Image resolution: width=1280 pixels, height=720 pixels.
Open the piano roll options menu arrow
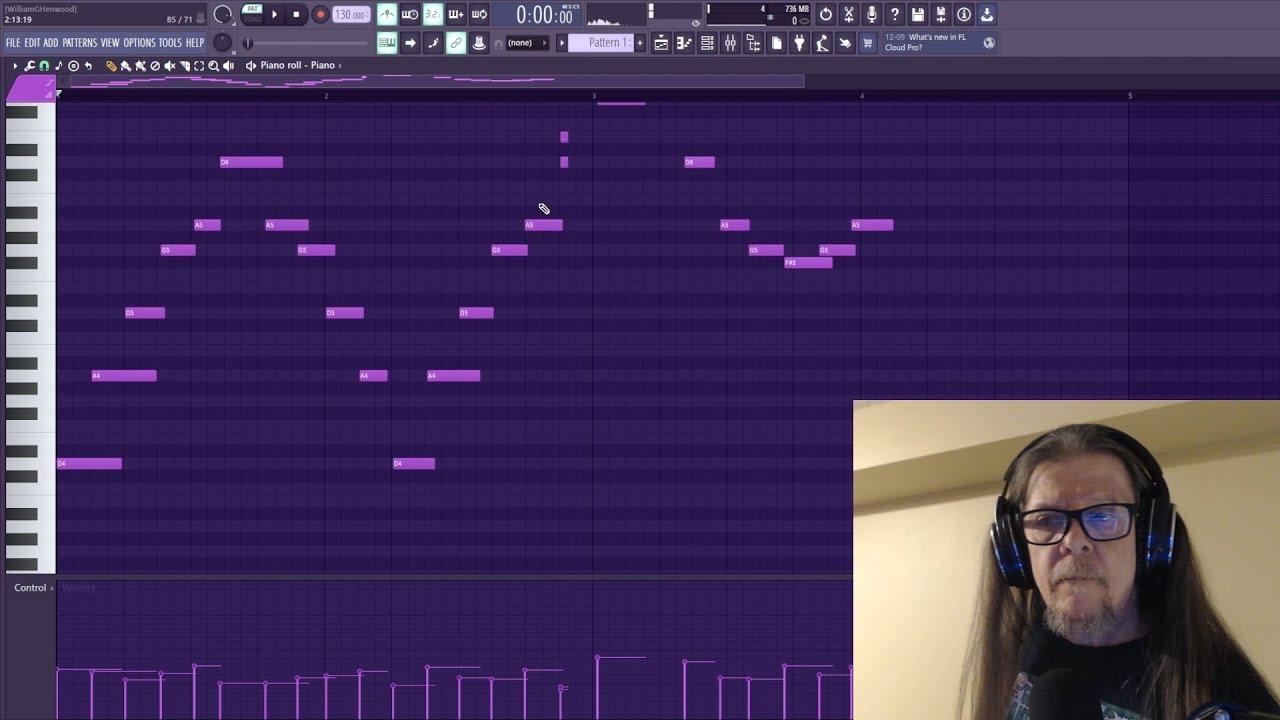coord(15,65)
